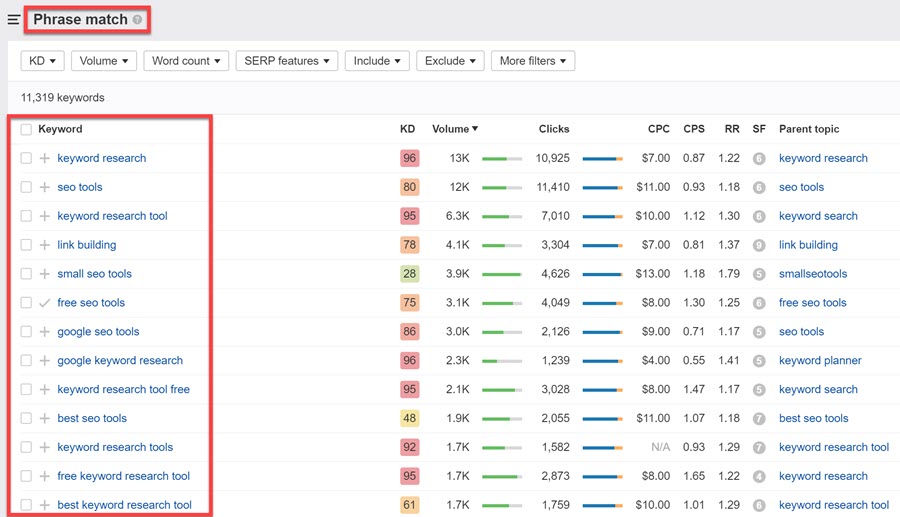The image size is (900, 517).
Task: Open SERP features badge in 'keyword research' row
Action: [759, 158]
